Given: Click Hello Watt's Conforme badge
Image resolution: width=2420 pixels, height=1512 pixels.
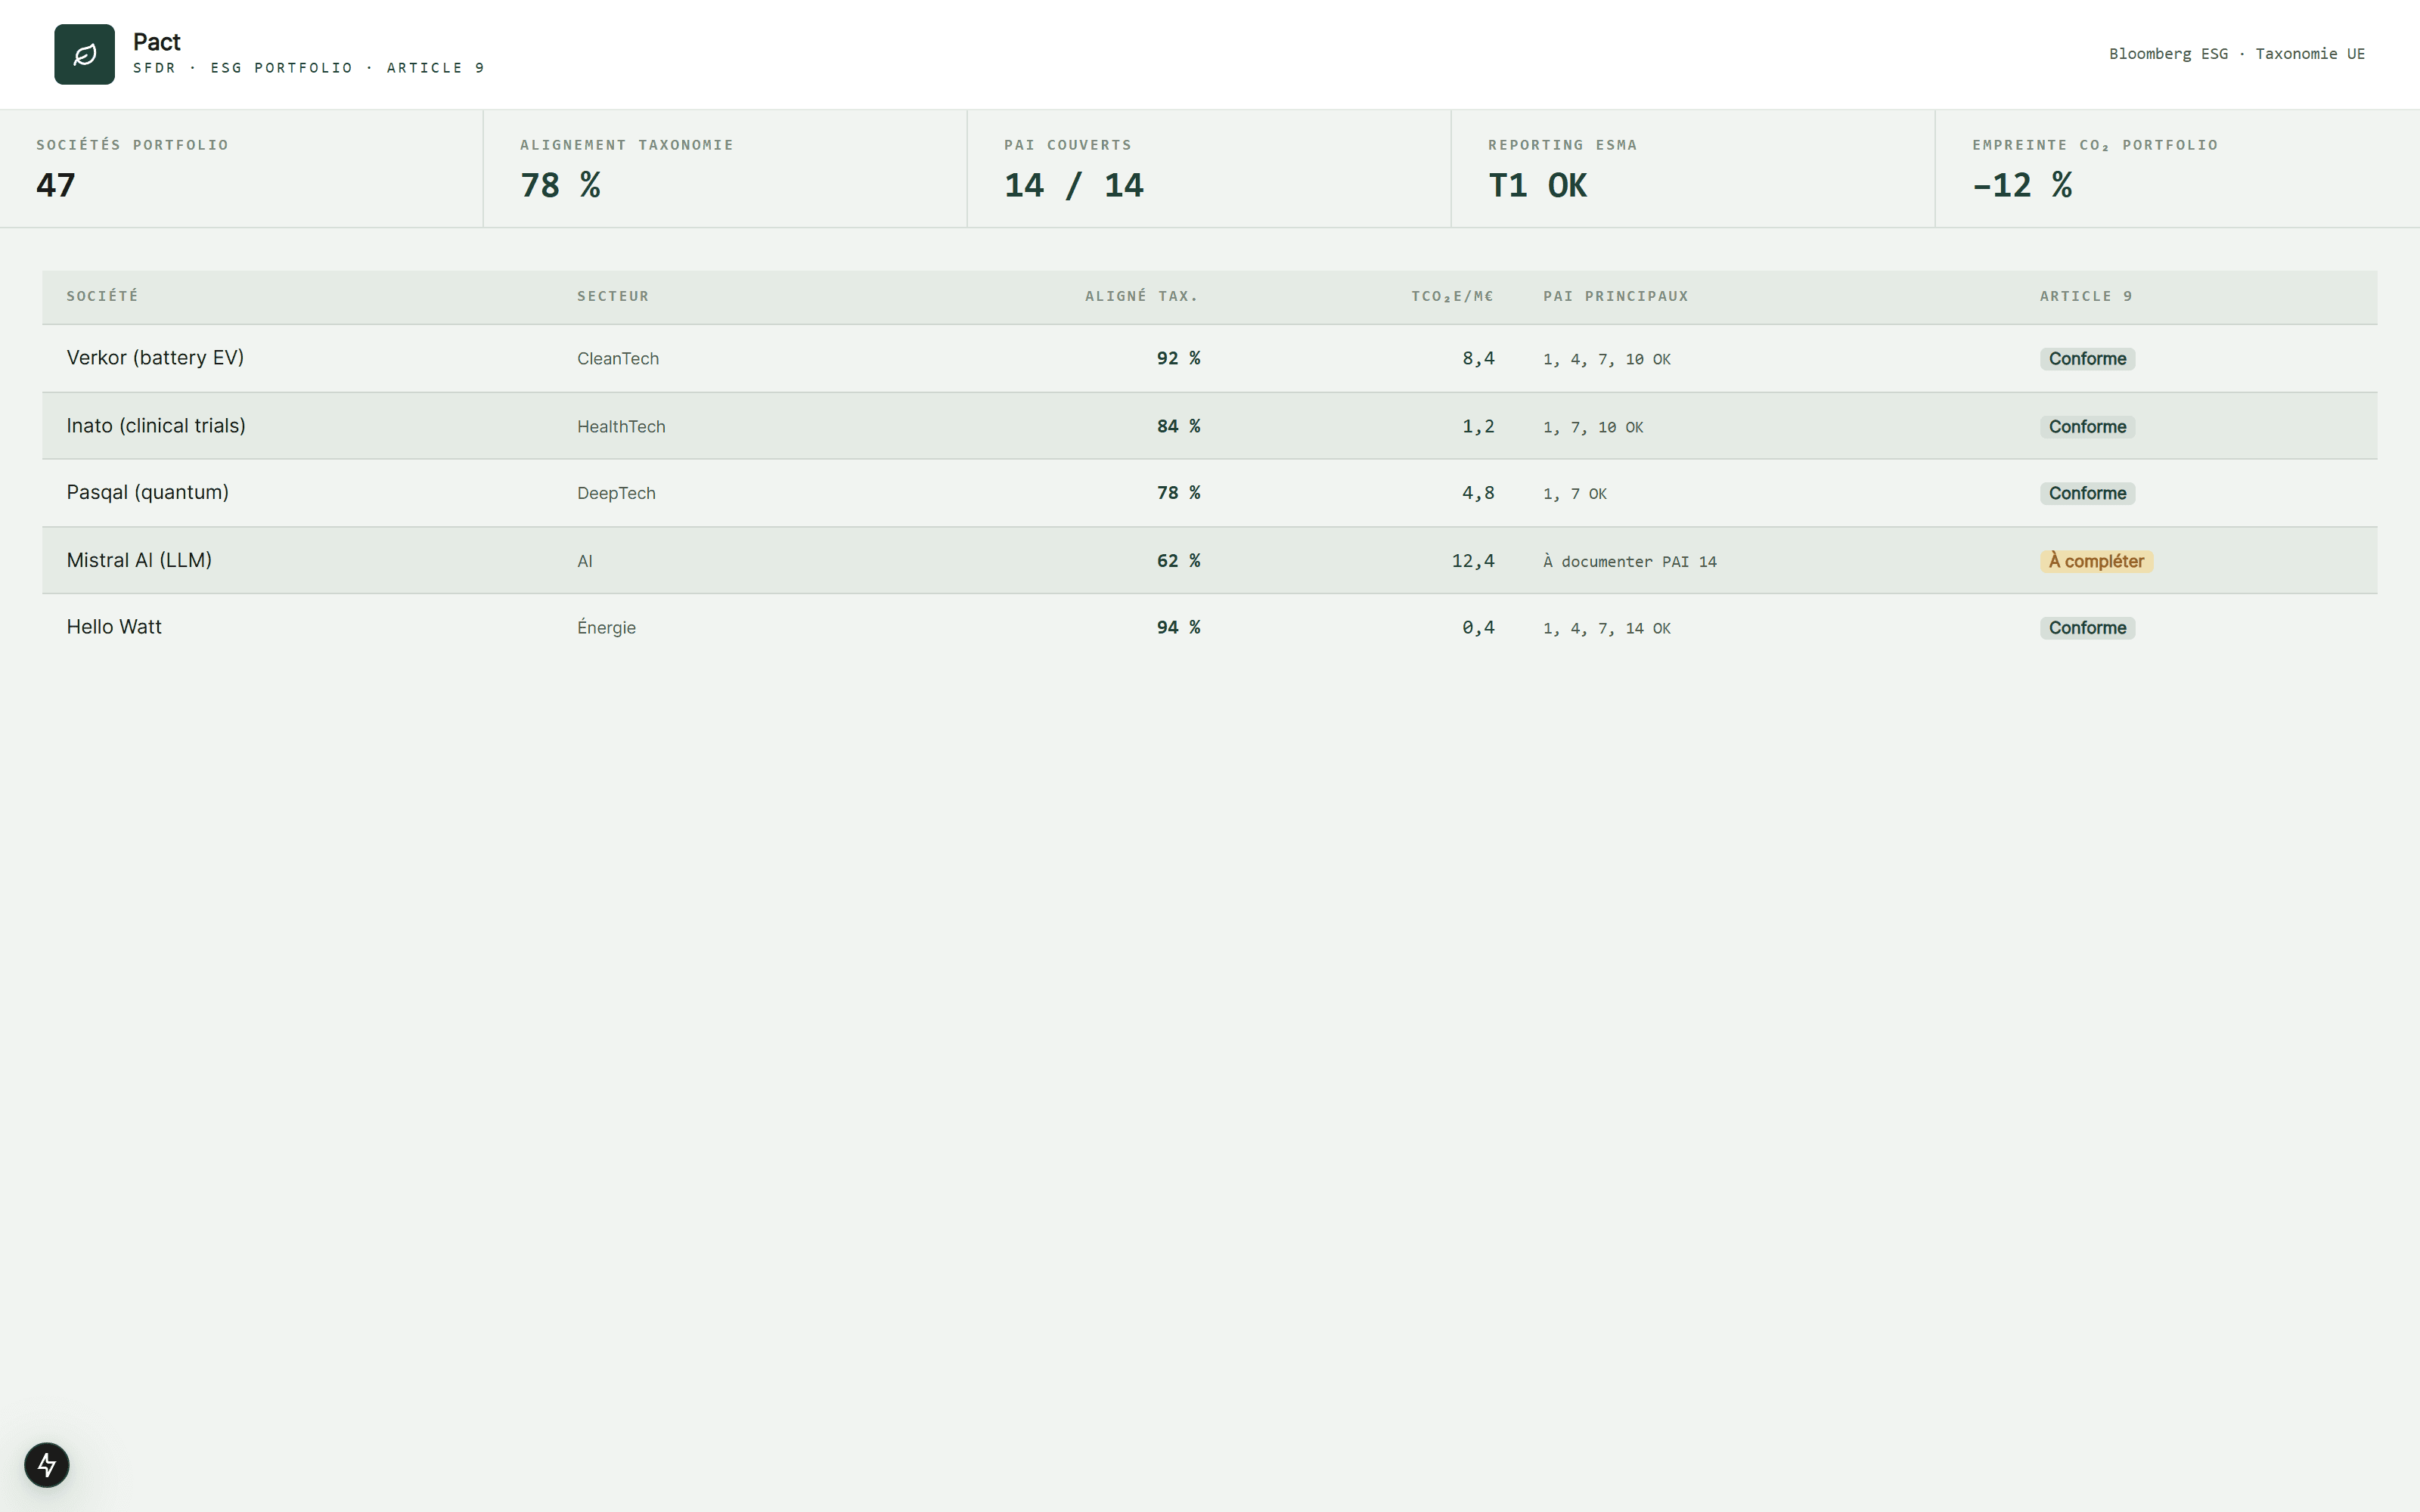Looking at the screenshot, I should tap(2087, 628).
